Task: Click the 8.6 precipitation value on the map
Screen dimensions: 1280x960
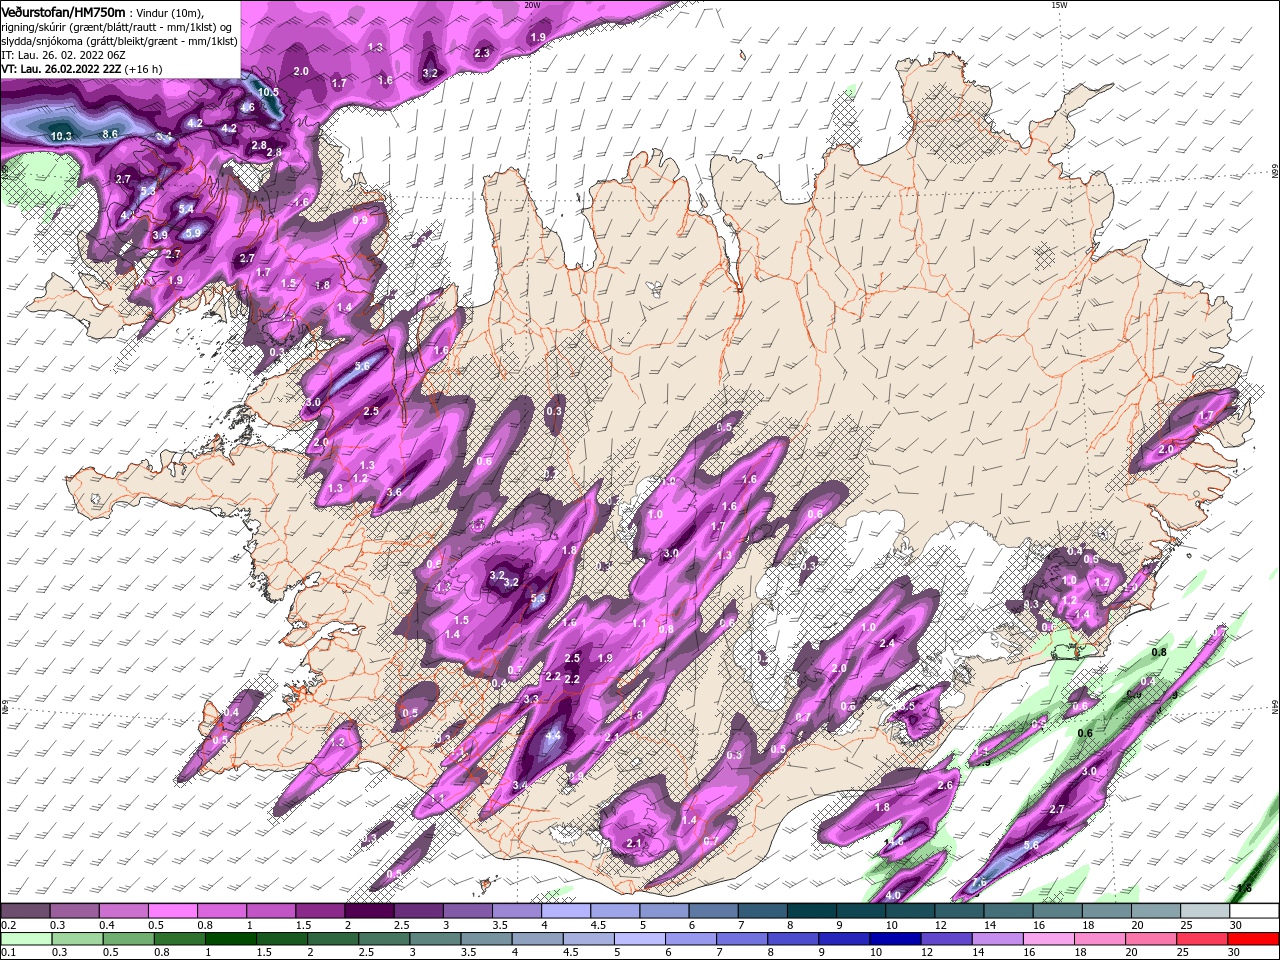Action: pos(110,133)
